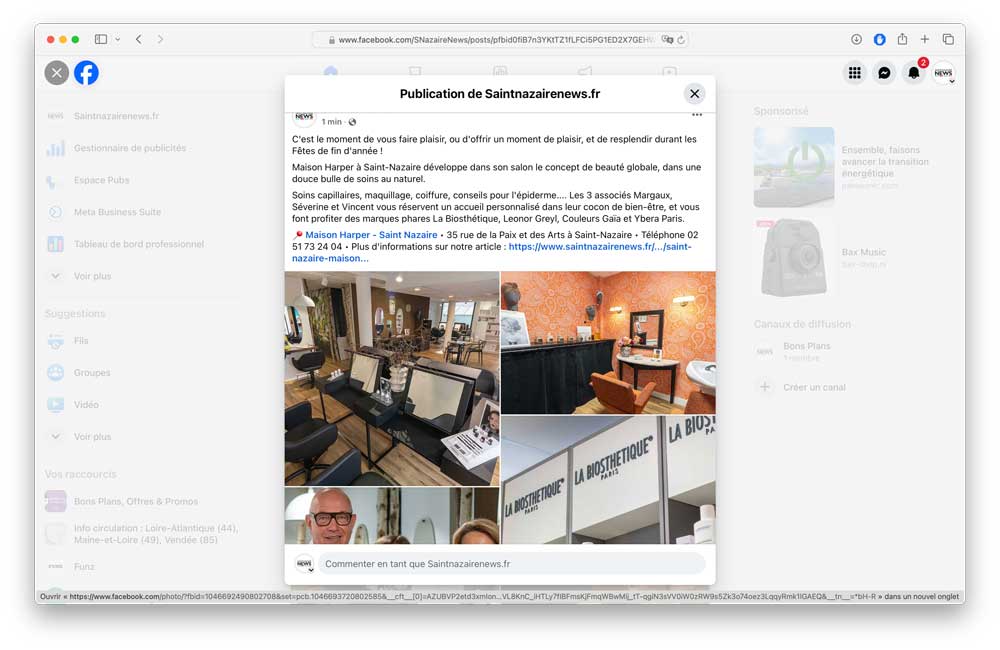Image resolution: width=1000 pixels, height=650 pixels.
Task: Open the saintnazairenews.fr article link
Action: (x=599, y=246)
